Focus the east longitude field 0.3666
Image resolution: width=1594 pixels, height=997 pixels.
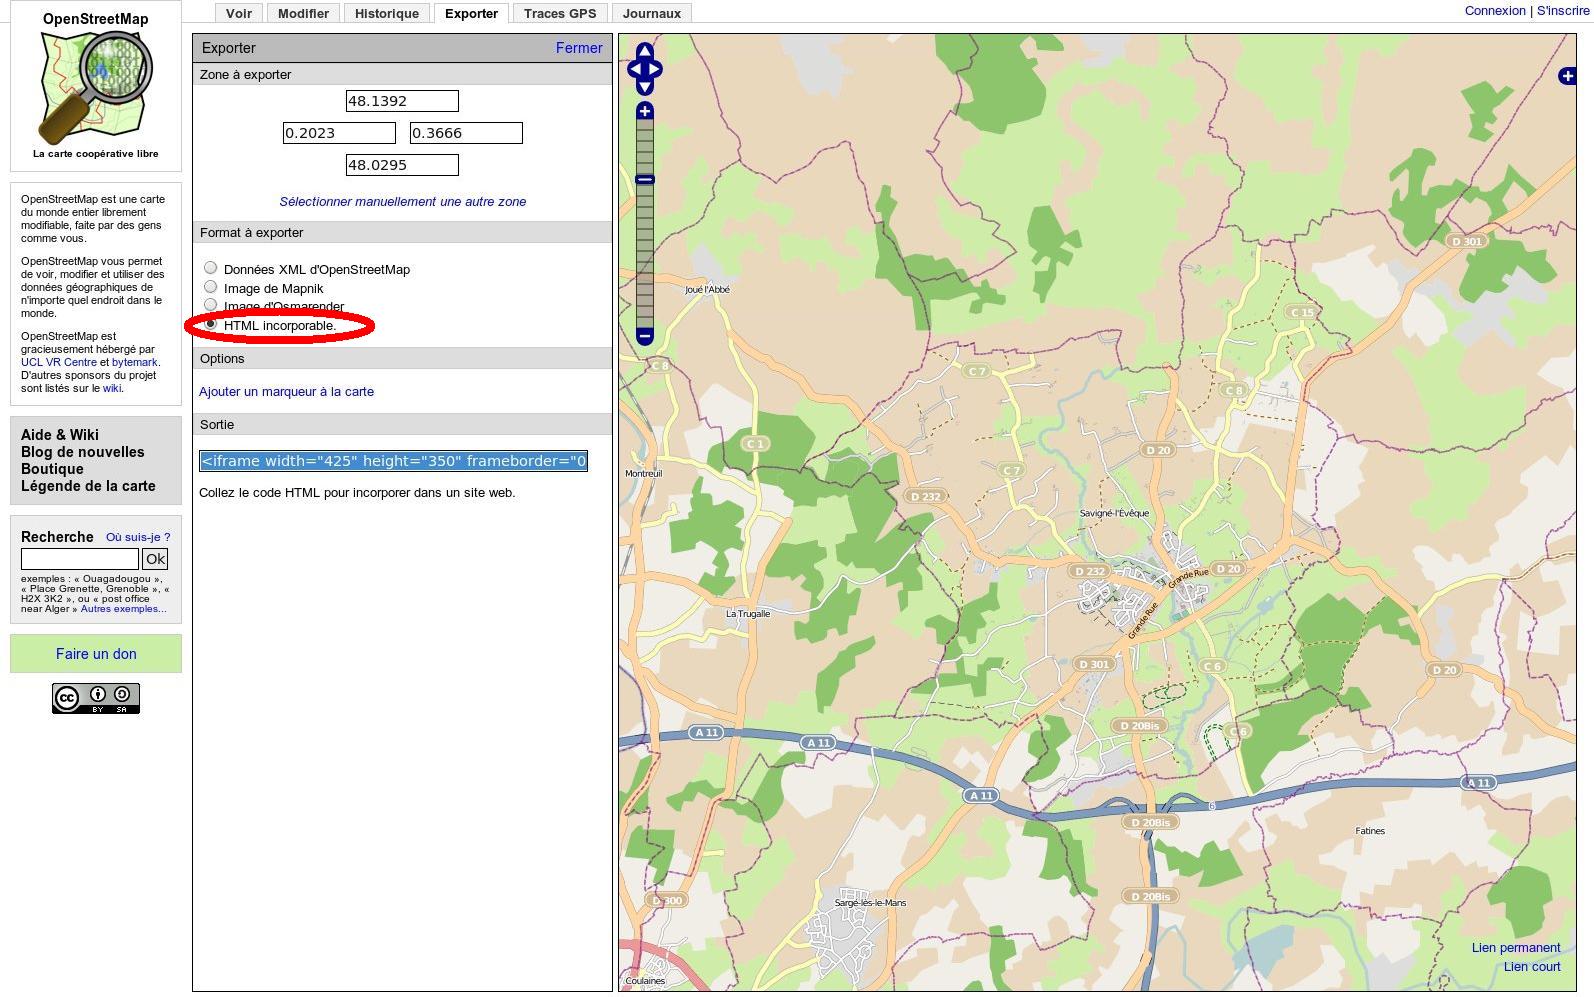pos(466,132)
